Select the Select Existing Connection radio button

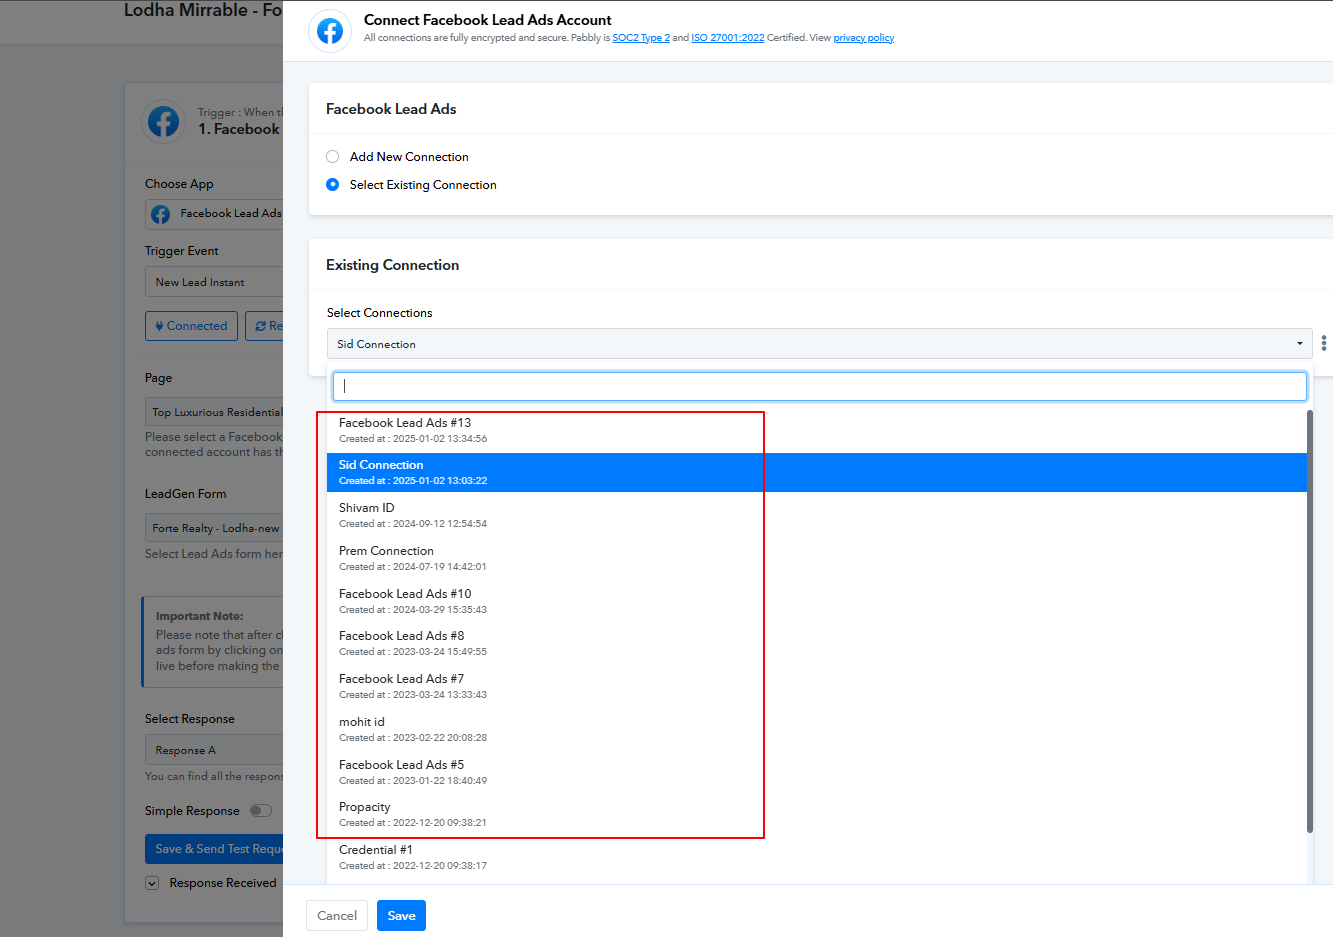pyautogui.click(x=333, y=185)
